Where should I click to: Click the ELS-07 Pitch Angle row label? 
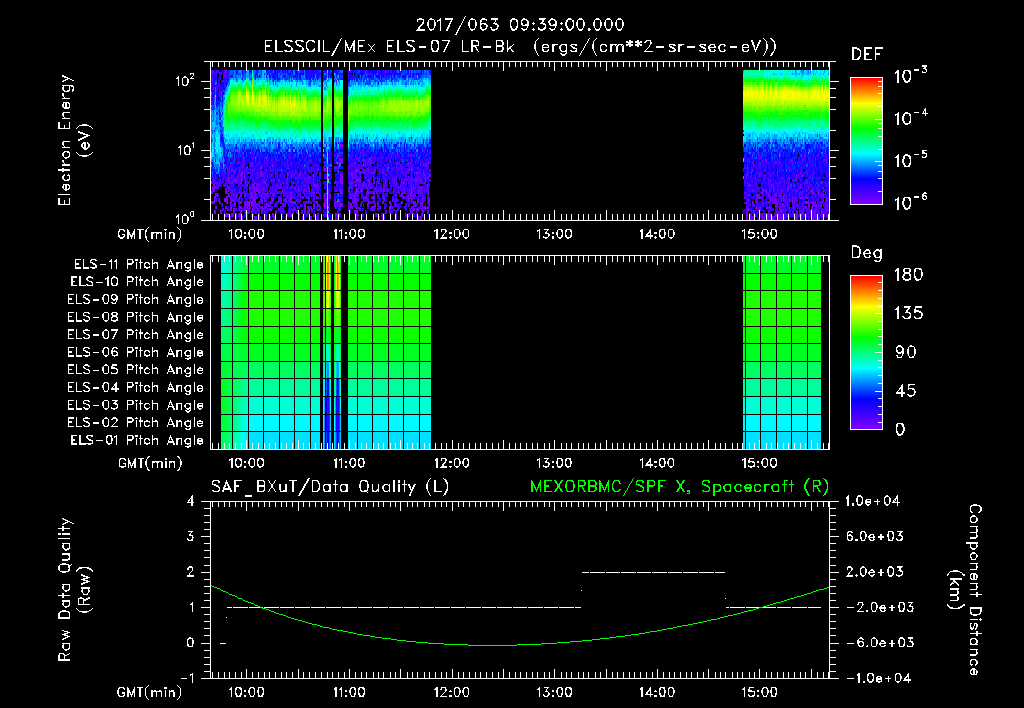pyautogui.click(x=136, y=334)
